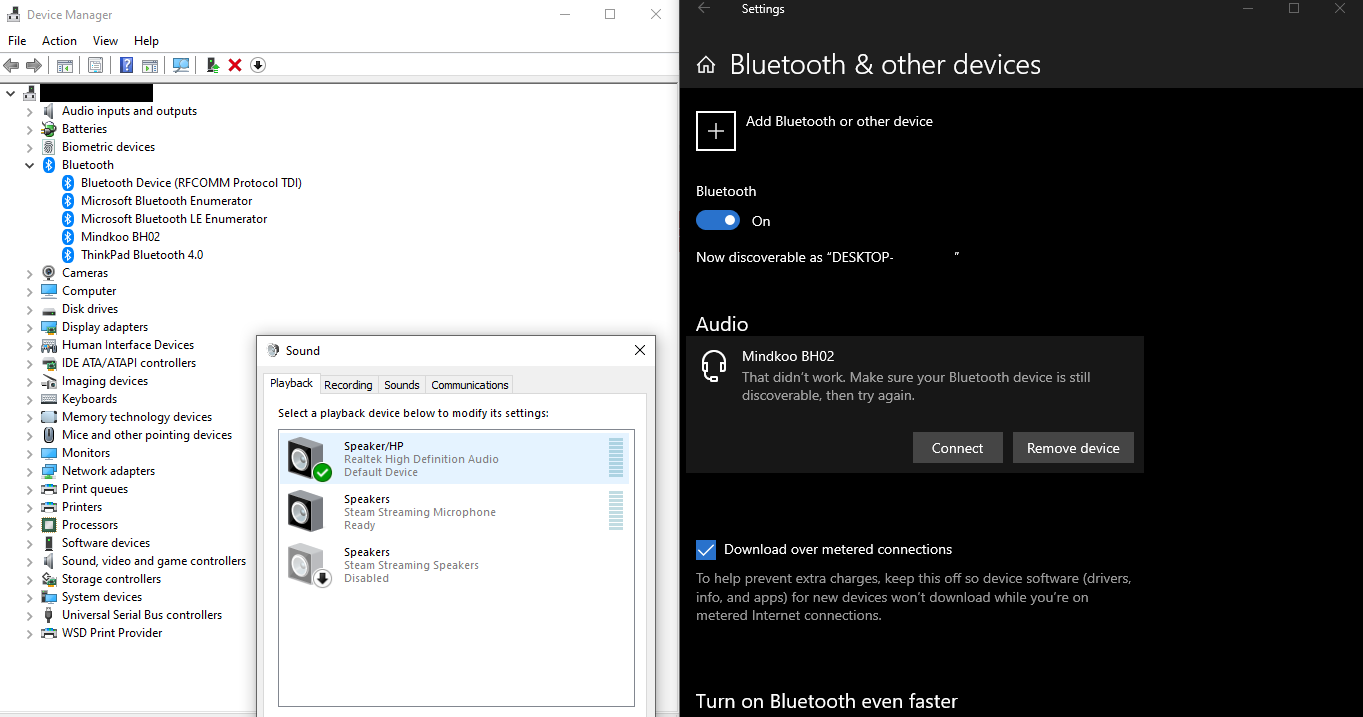Select Microsoft Bluetooth LE Enumerator
Viewport: 1363px width, 717px height.
tap(174, 219)
